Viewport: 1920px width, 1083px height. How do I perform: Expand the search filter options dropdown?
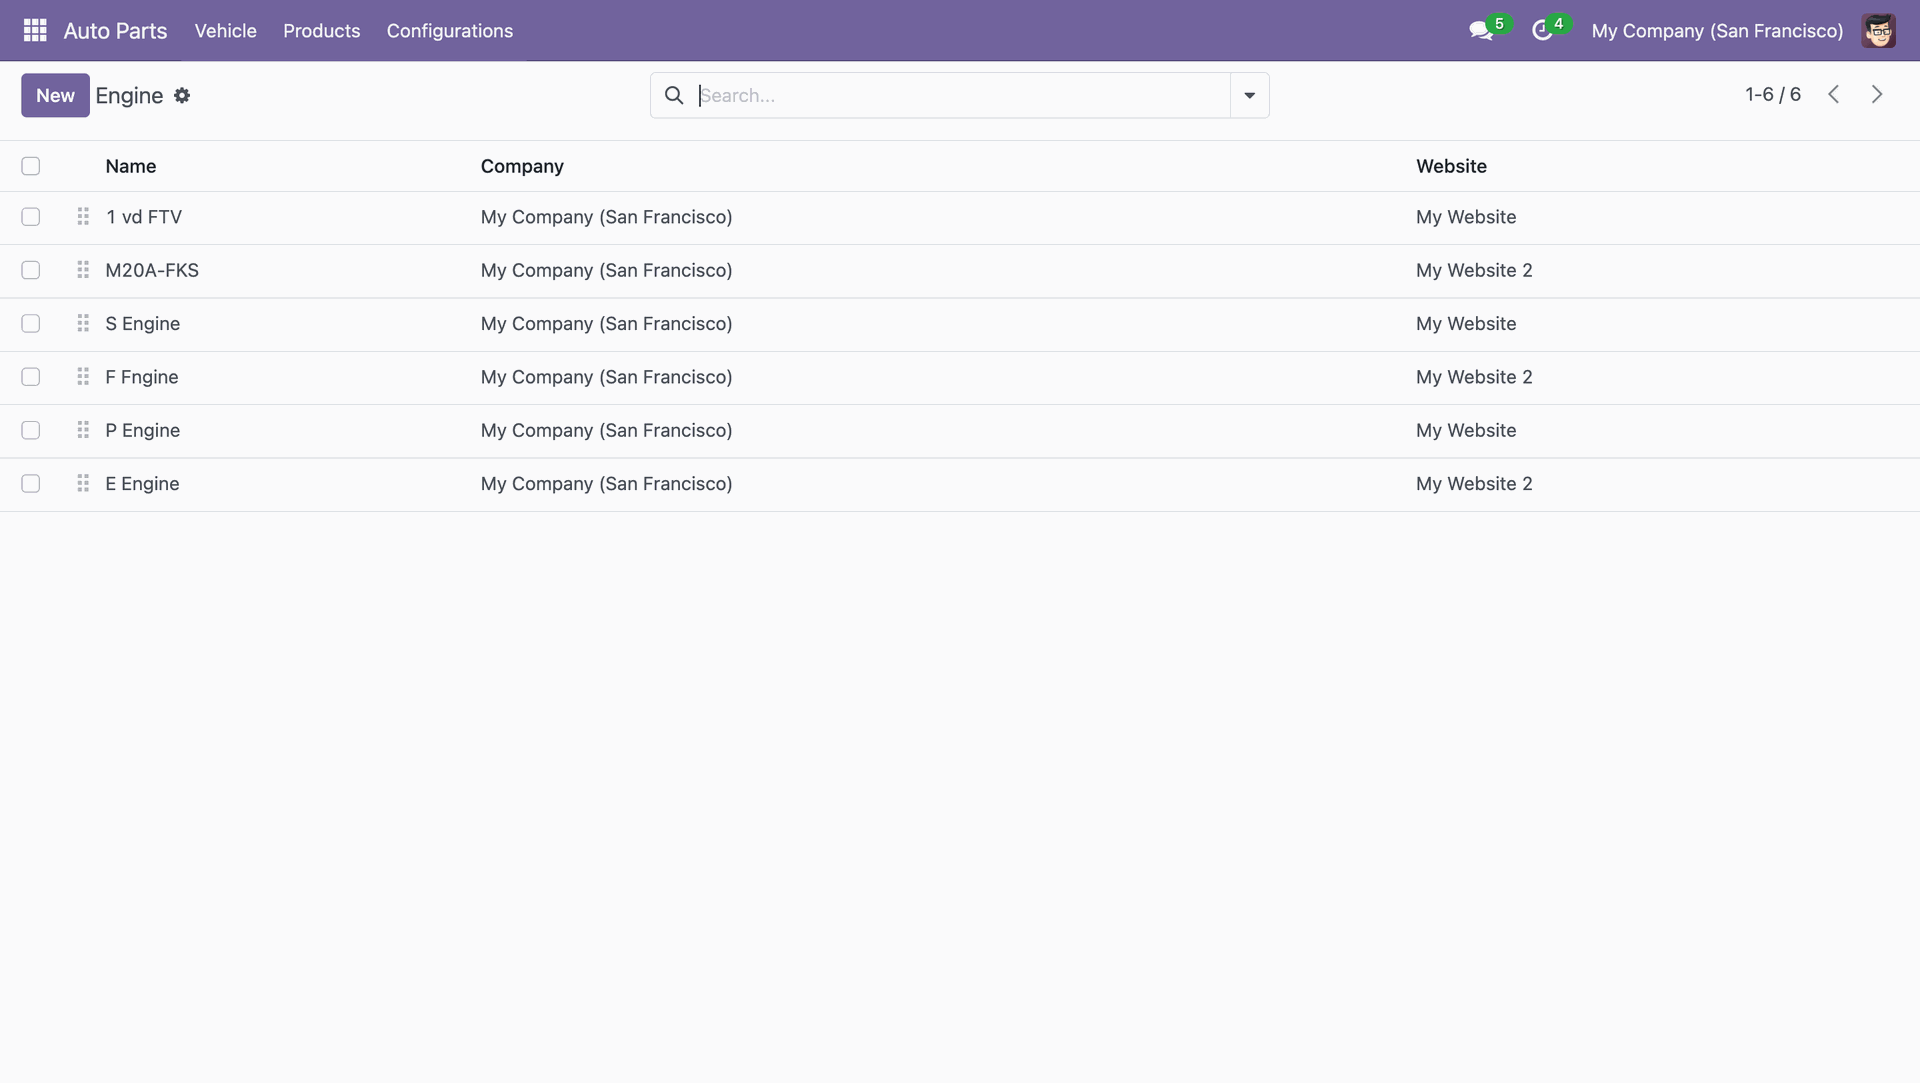click(1249, 95)
